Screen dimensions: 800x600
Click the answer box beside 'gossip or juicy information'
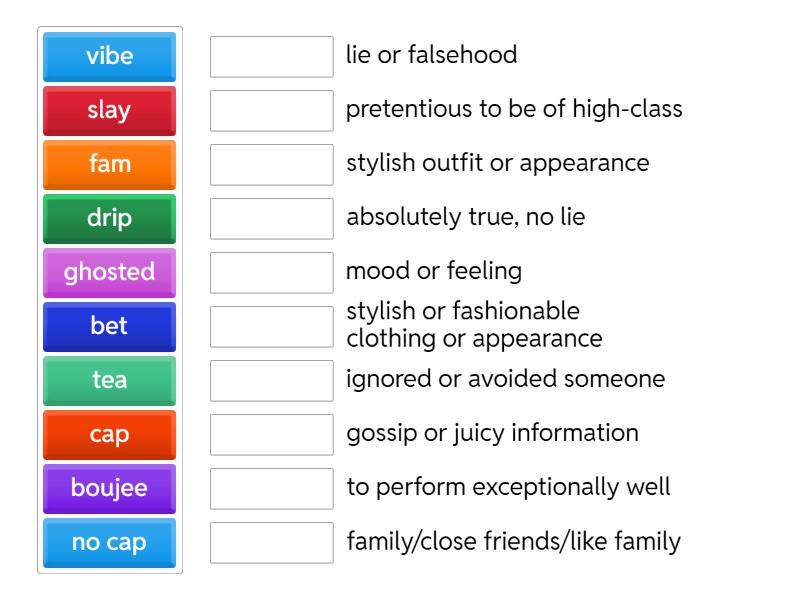point(271,433)
